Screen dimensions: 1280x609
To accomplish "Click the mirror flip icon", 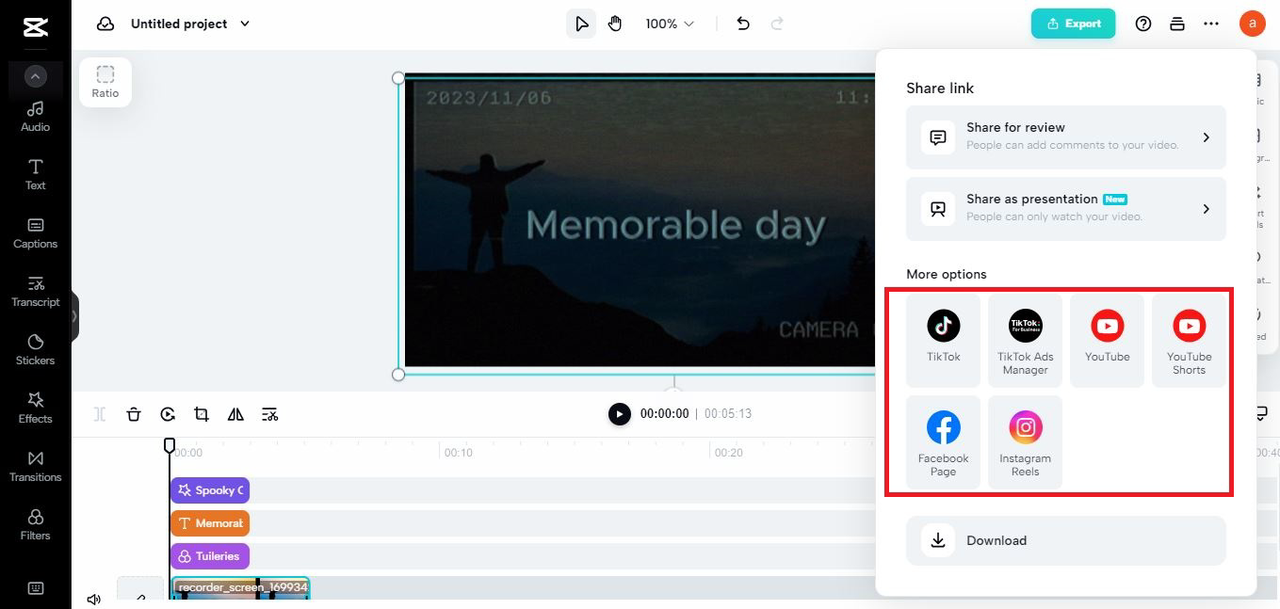I will pos(235,414).
